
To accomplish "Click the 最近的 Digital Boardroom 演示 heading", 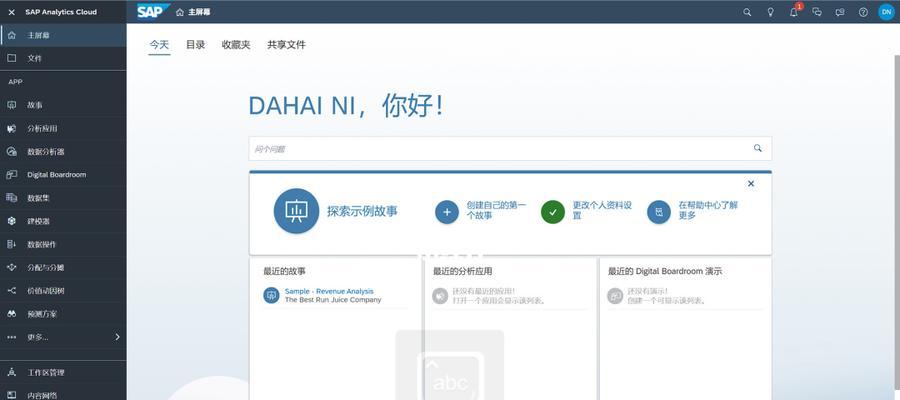I will coord(665,271).
